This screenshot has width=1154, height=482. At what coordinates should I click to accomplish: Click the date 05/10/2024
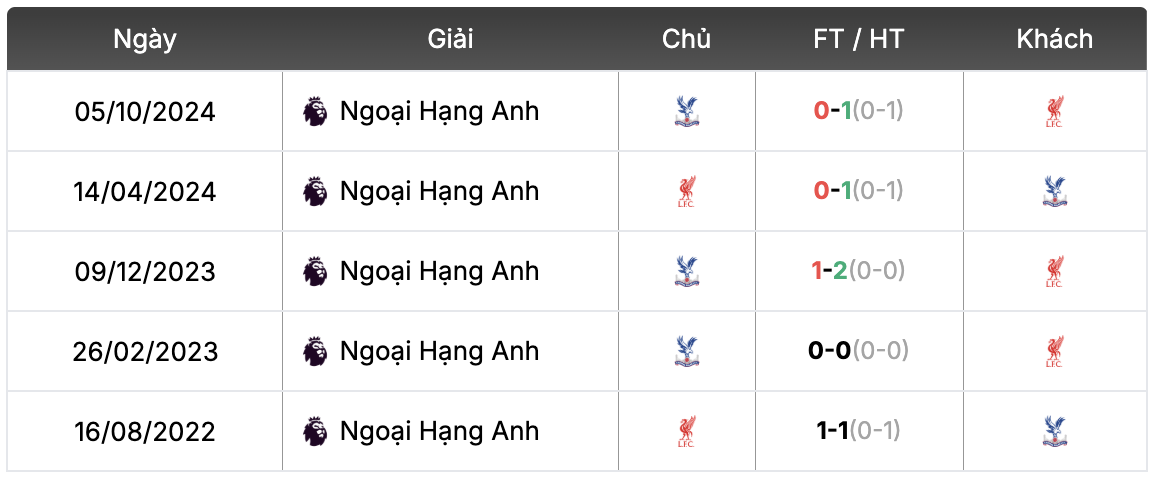point(145,112)
